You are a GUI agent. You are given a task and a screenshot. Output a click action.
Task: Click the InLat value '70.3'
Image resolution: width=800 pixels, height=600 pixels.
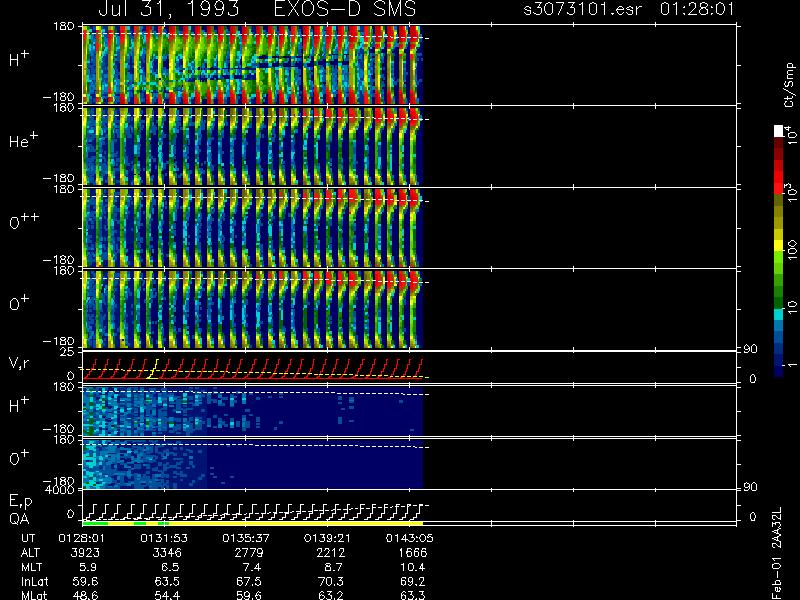point(330,581)
